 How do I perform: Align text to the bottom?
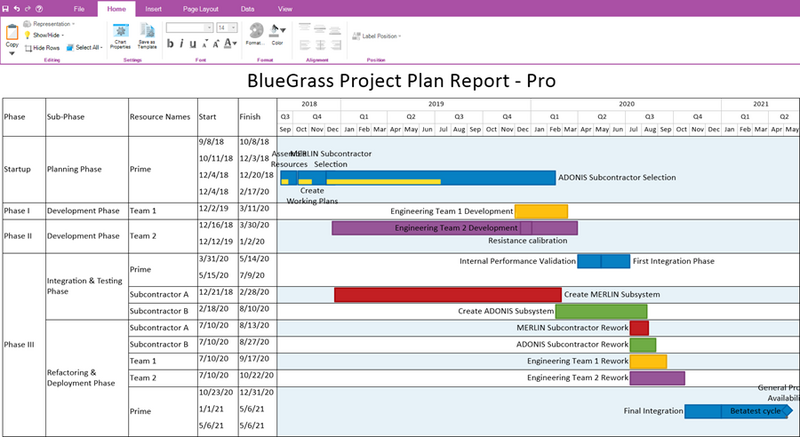335,29
